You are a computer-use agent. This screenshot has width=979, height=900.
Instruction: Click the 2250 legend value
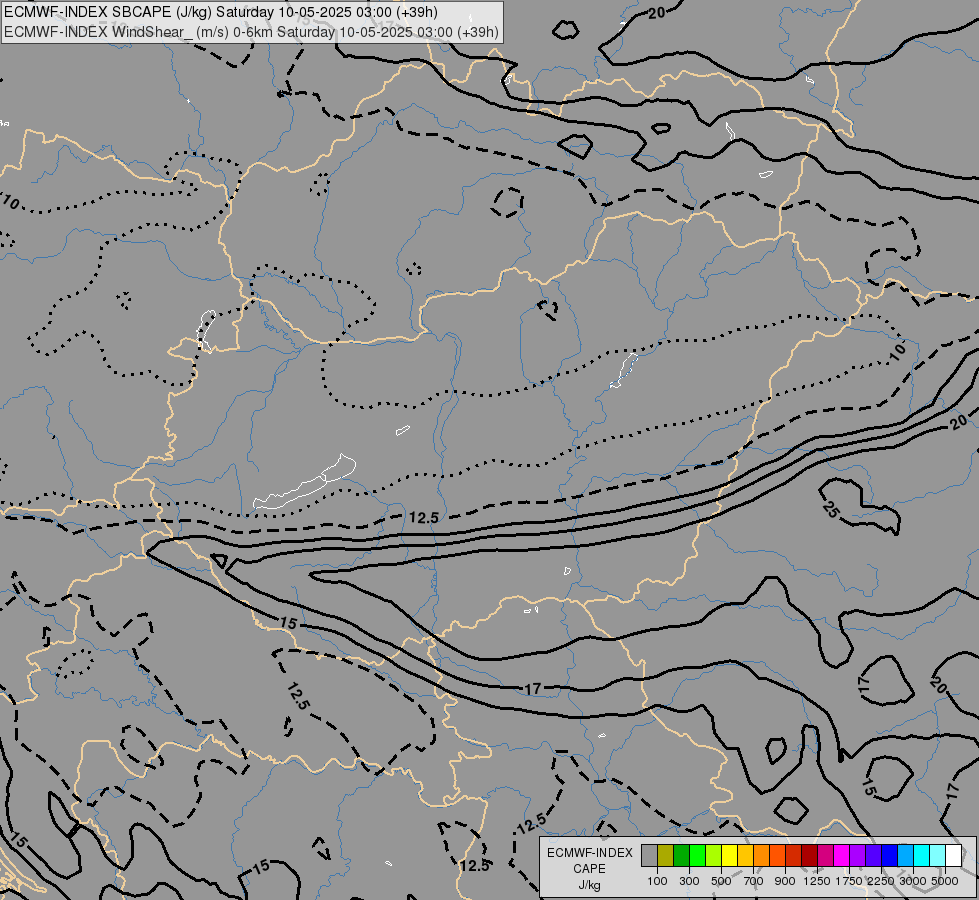[x=881, y=881]
